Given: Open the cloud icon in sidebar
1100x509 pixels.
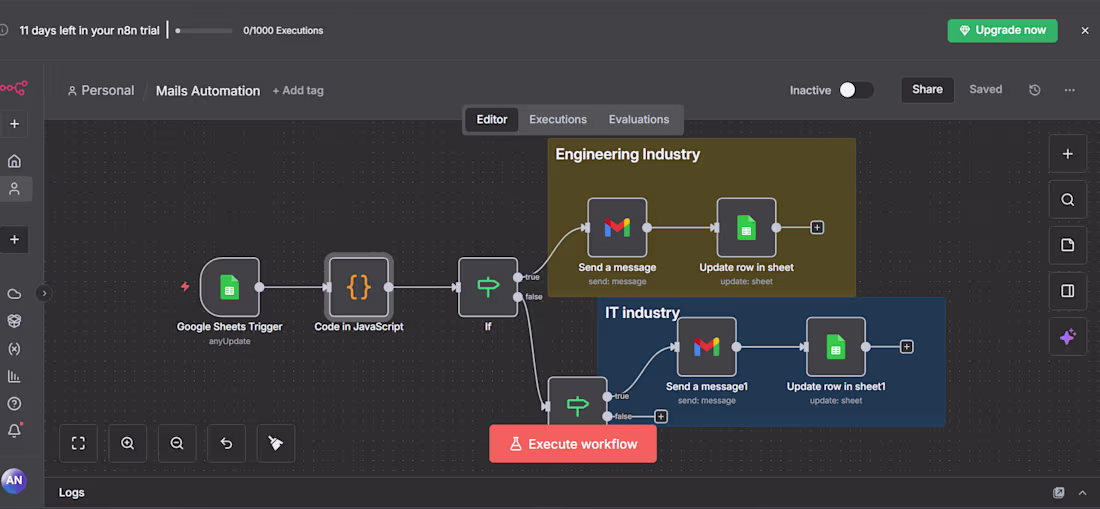Looking at the screenshot, I should click(14, 293).
